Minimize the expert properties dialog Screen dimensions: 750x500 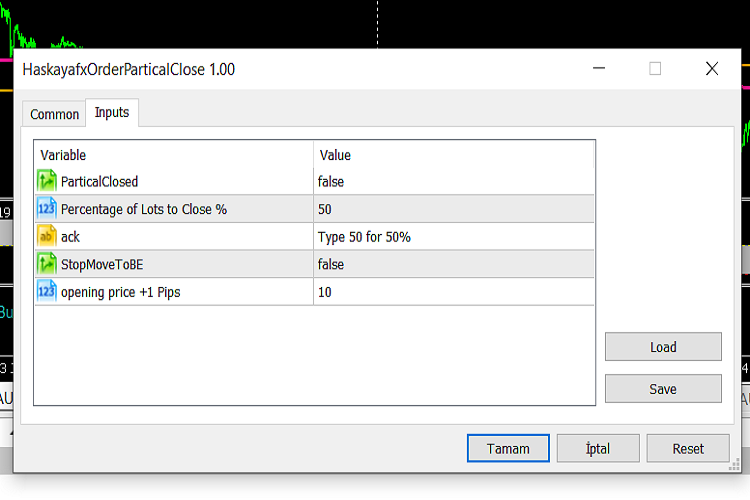(x=599, y=68)
